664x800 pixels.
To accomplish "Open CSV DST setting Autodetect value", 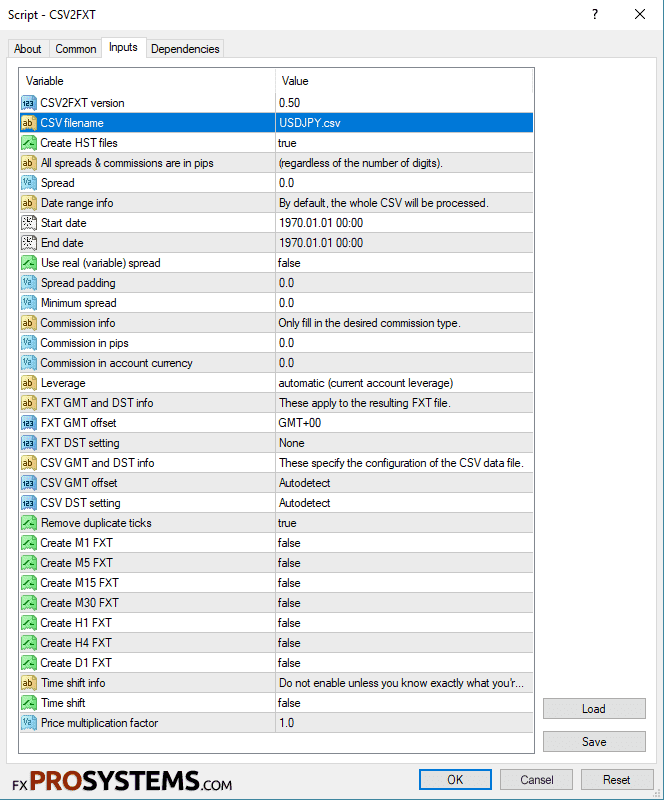I will point(404,503).
